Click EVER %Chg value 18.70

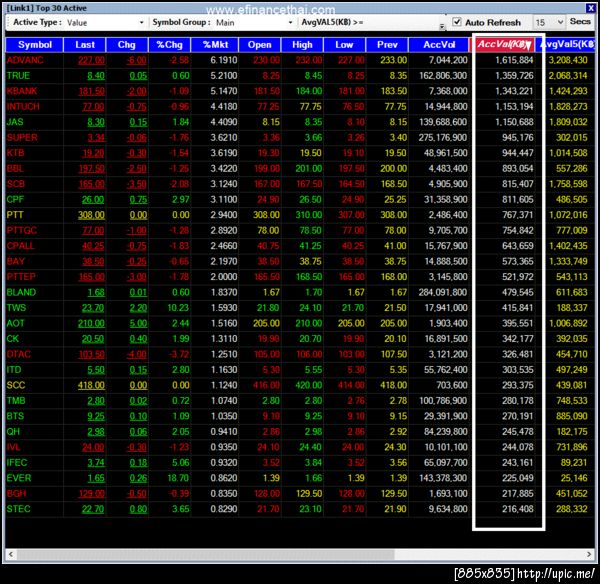tap(178, 478)
